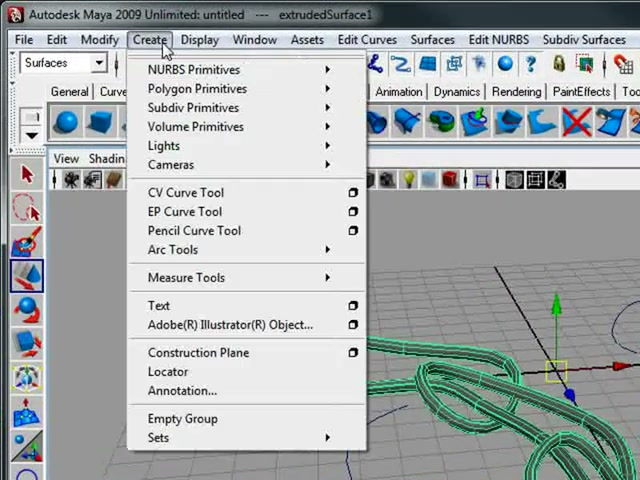Activate the Move tool in toolbox
The width and height of the screenshot is (640, 480).
tap(27, 276)
